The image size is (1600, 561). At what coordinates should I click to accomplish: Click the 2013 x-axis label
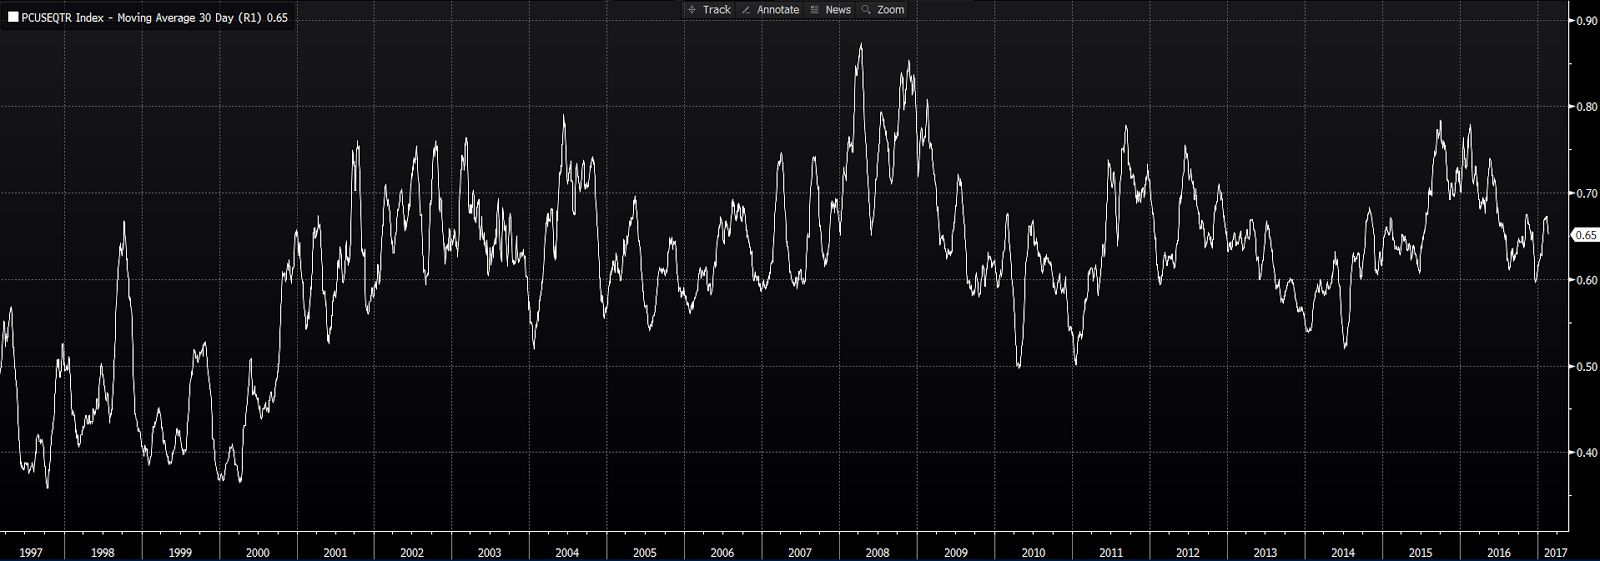click(1265, 552)
